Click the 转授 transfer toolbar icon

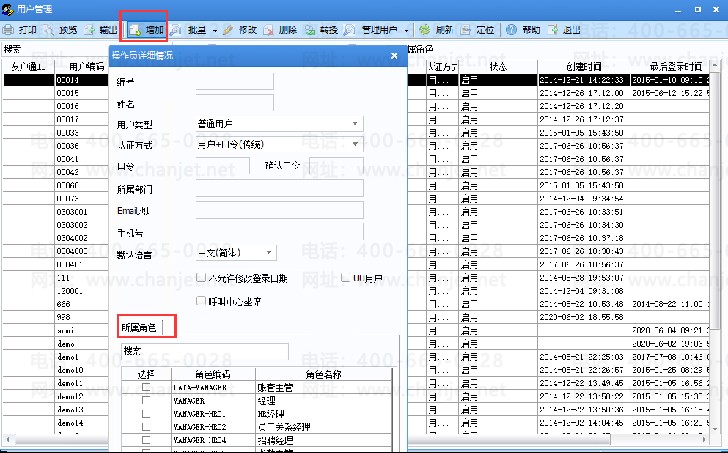(310, 30)
